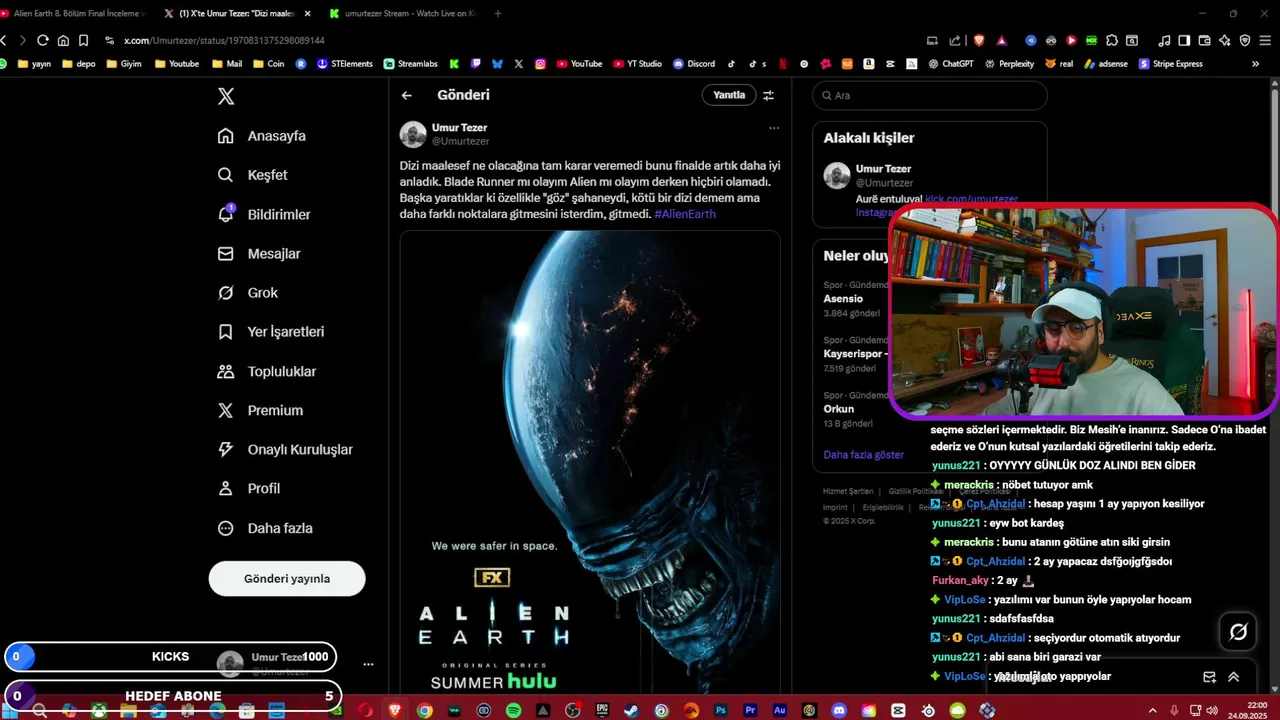The width and height of the screenshot is (1280, 720).
Task: Focus the Ara search field
Action: [x=930, y=95]
